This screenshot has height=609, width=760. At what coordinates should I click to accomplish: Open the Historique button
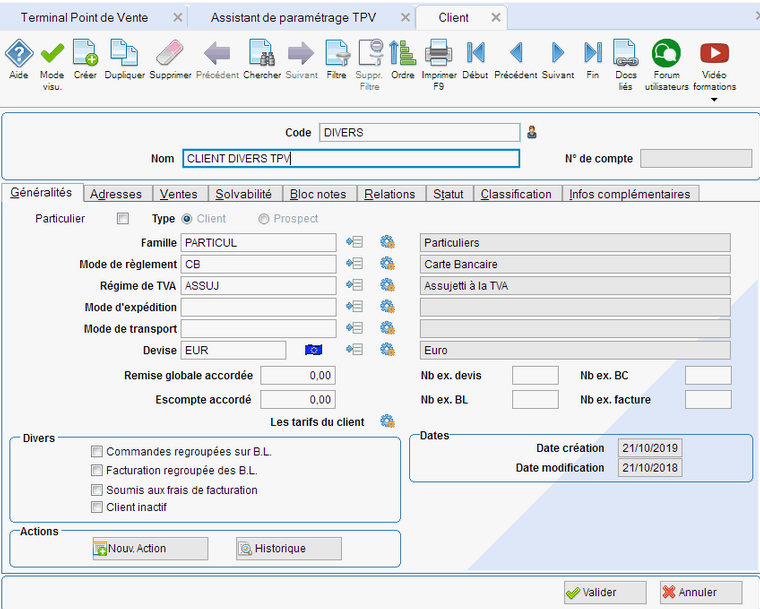(x=289, y=548)
